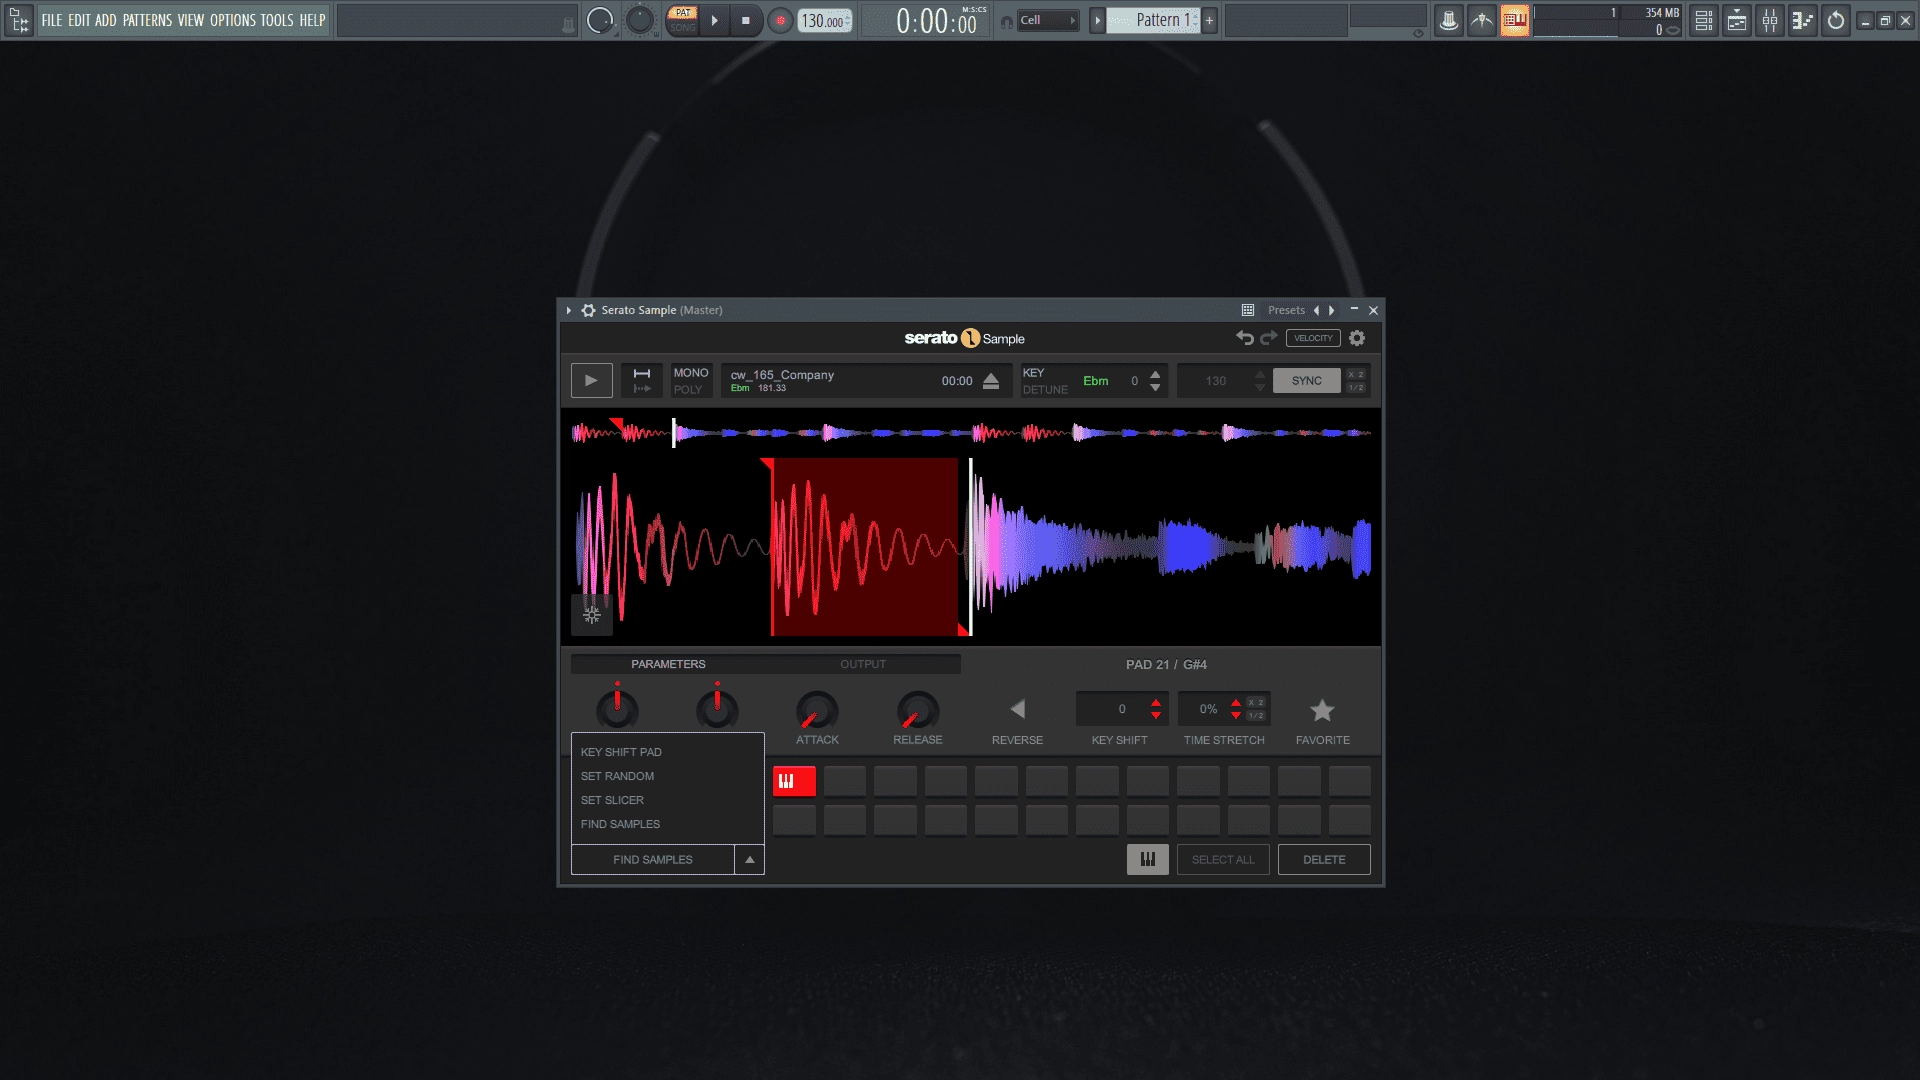The height and width of the screenshot is (1080, 1920).
Task: Adjust the RELEASE knob
Action: coord(917,711)
